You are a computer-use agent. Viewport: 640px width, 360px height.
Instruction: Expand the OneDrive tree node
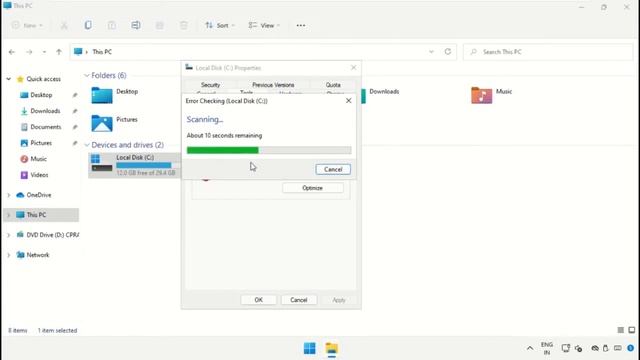click(x=9, y=195)
